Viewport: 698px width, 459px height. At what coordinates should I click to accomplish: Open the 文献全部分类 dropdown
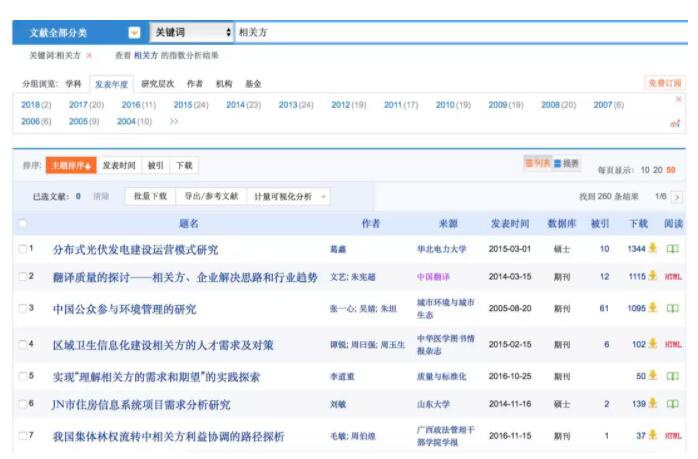(x=134, y=33)
